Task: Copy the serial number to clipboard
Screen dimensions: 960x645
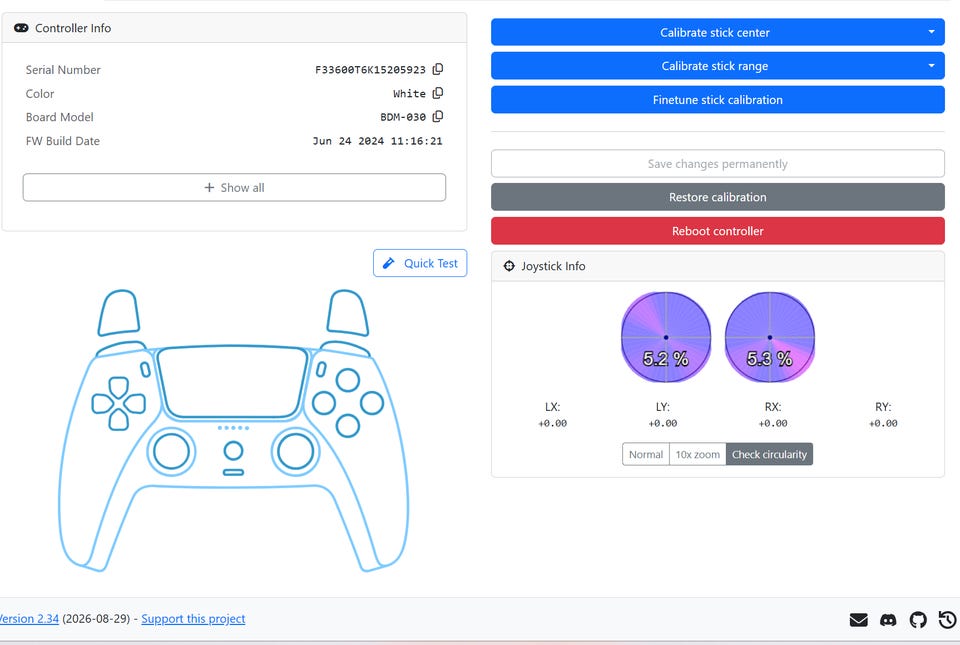Action: [438, 69]
